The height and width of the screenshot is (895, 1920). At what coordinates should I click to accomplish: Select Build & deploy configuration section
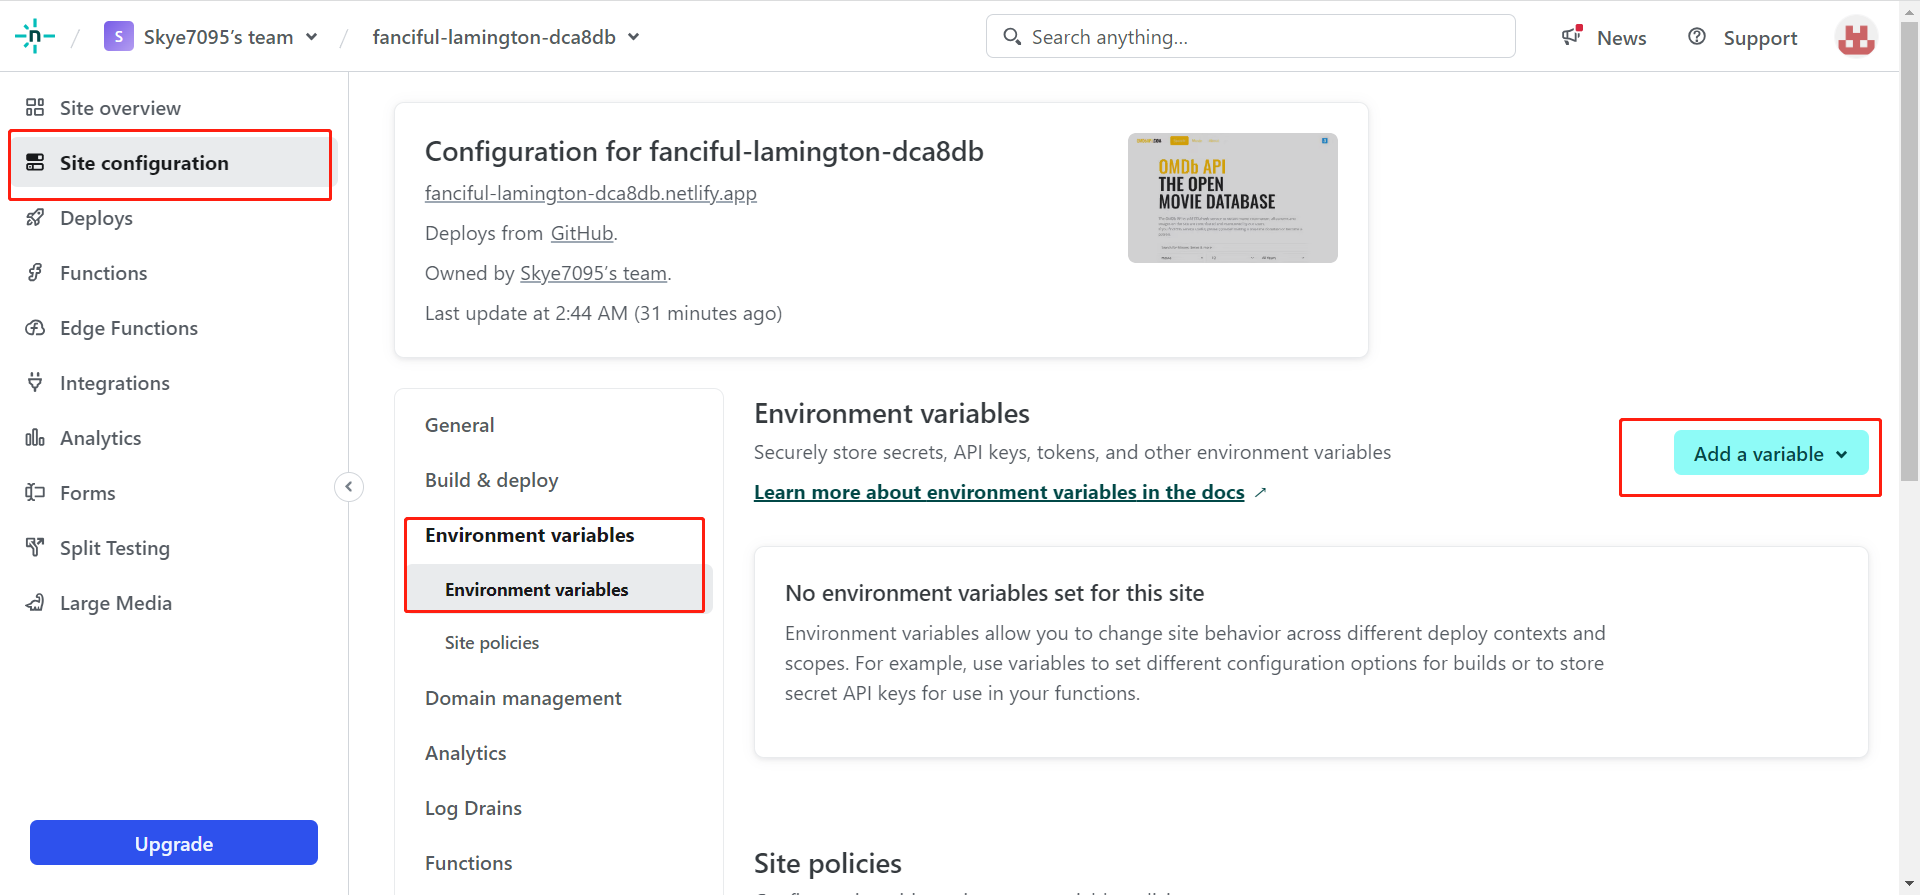492,480
